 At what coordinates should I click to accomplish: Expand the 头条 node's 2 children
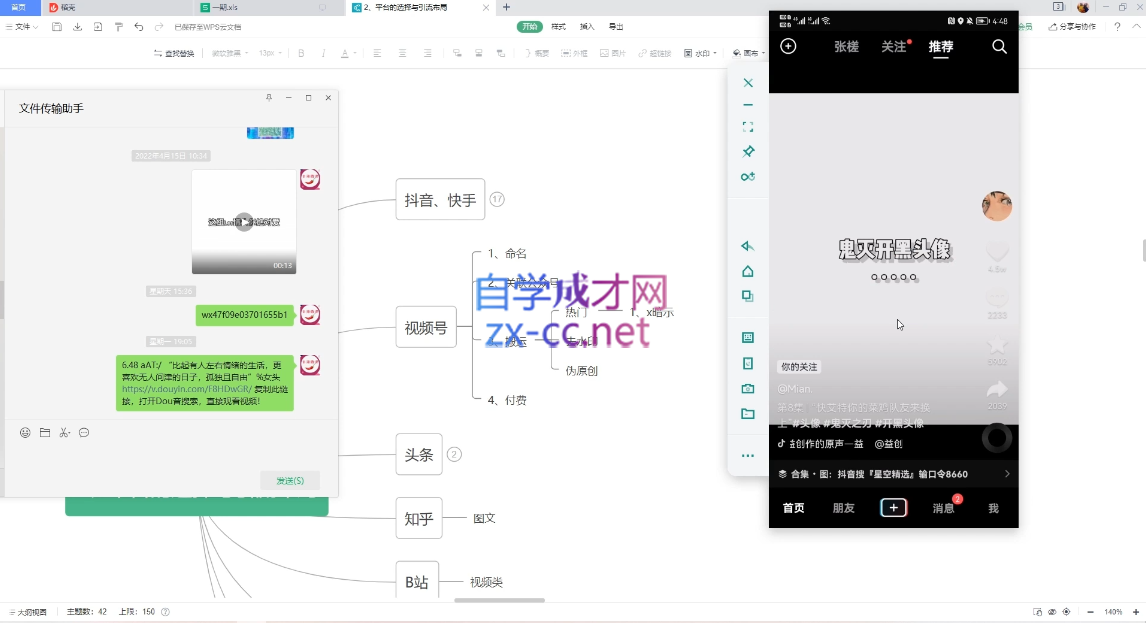tap(454, 454)
